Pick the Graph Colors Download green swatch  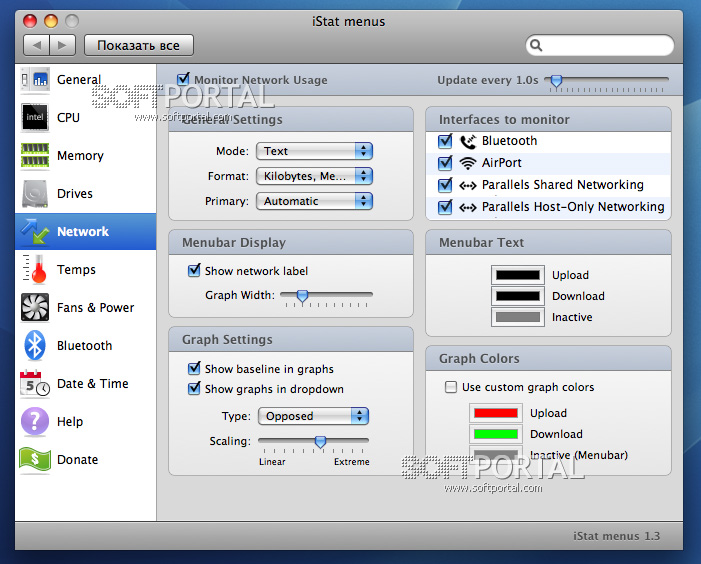(496, 434)
